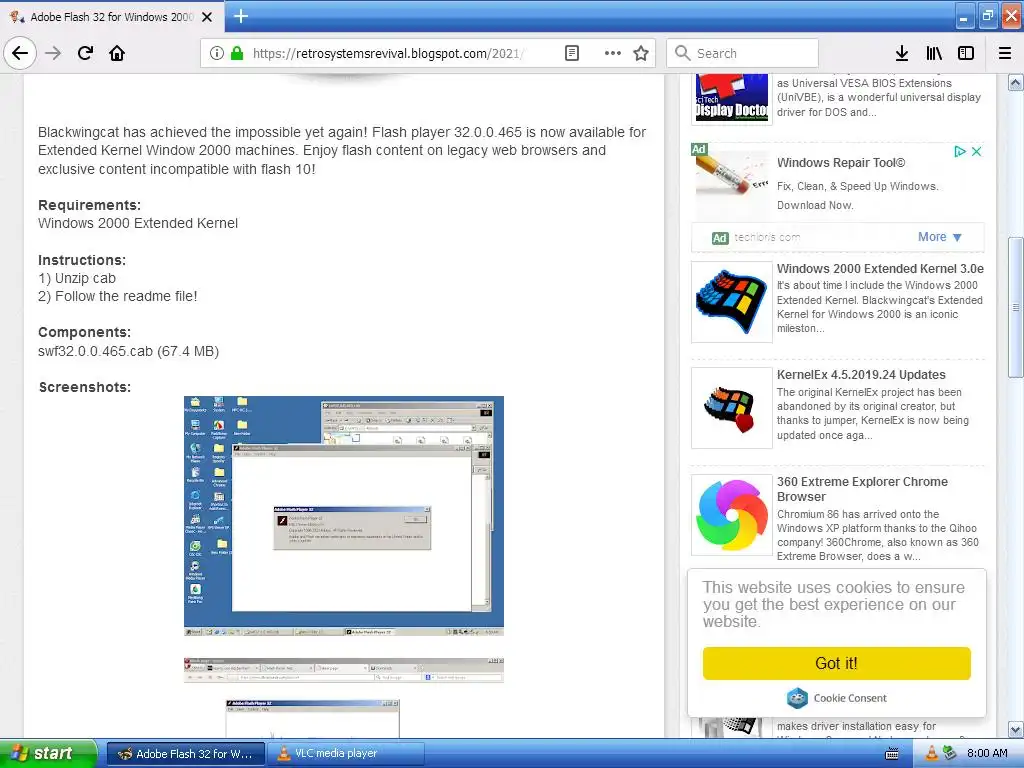Click the SciTech Display Doctor thumbnail
Image resolution: width=1024 pixels, height=768 pixels.
point(731,99)
